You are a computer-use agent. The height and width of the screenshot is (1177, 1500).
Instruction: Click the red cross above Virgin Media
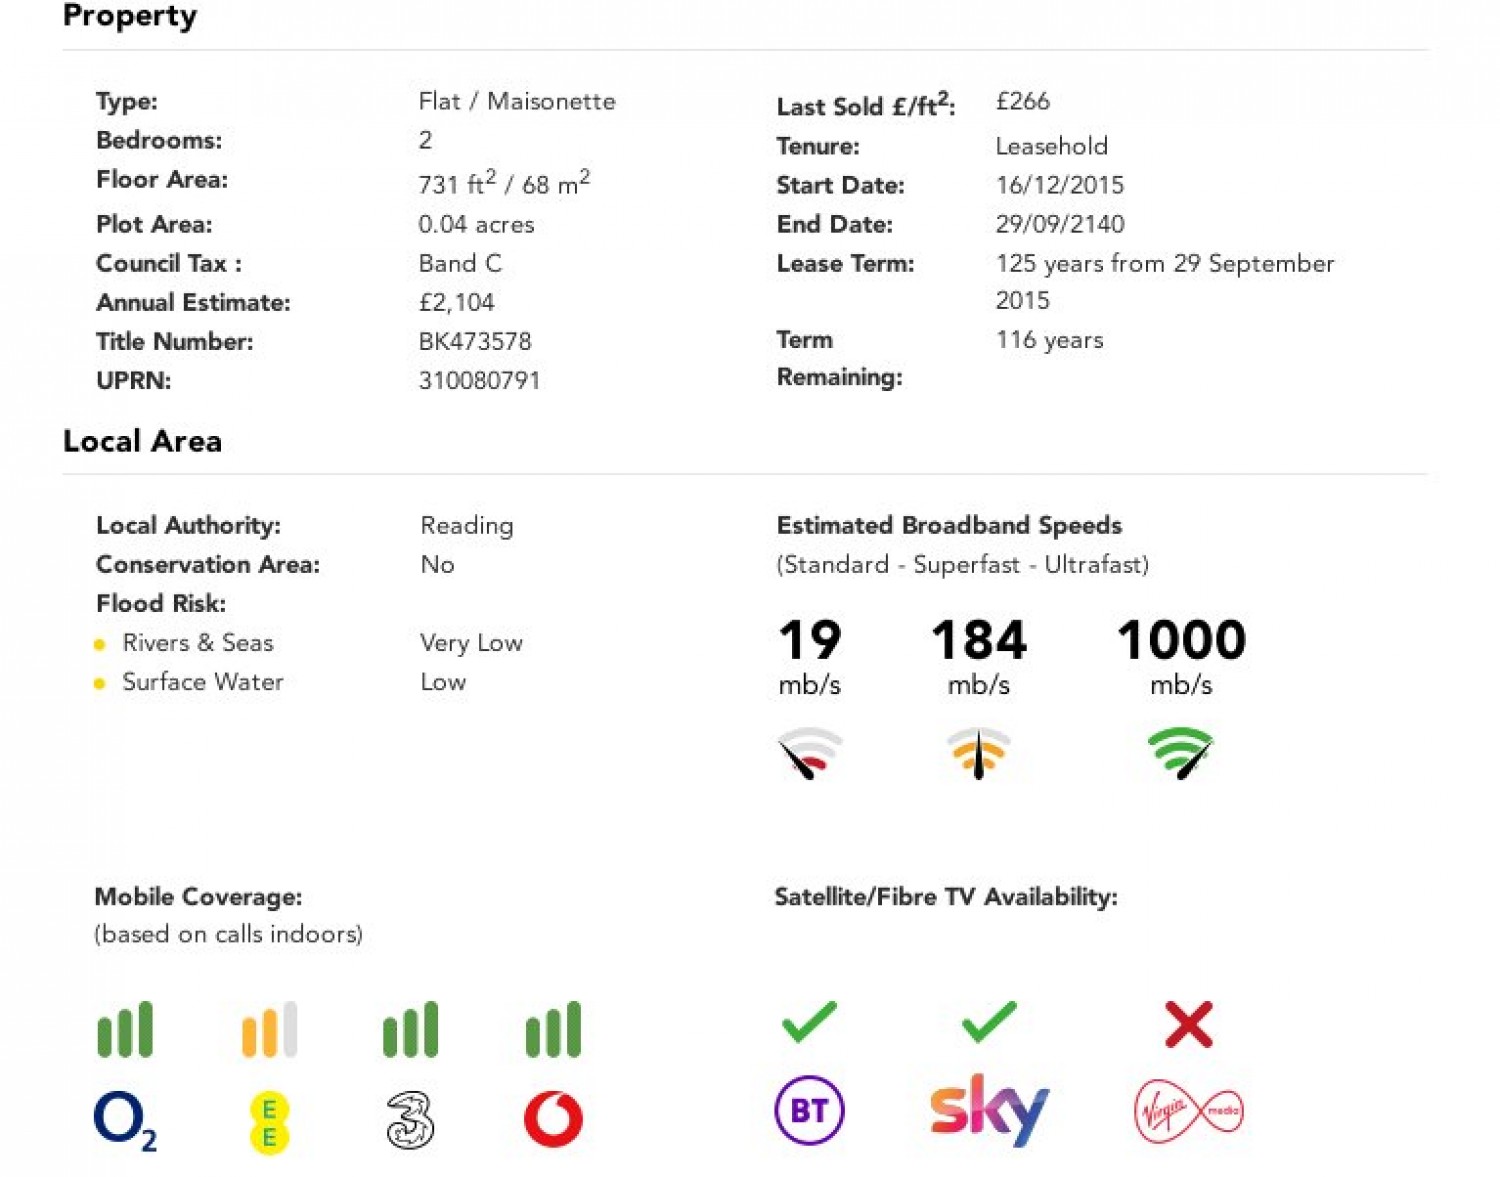point(1189,1024)
